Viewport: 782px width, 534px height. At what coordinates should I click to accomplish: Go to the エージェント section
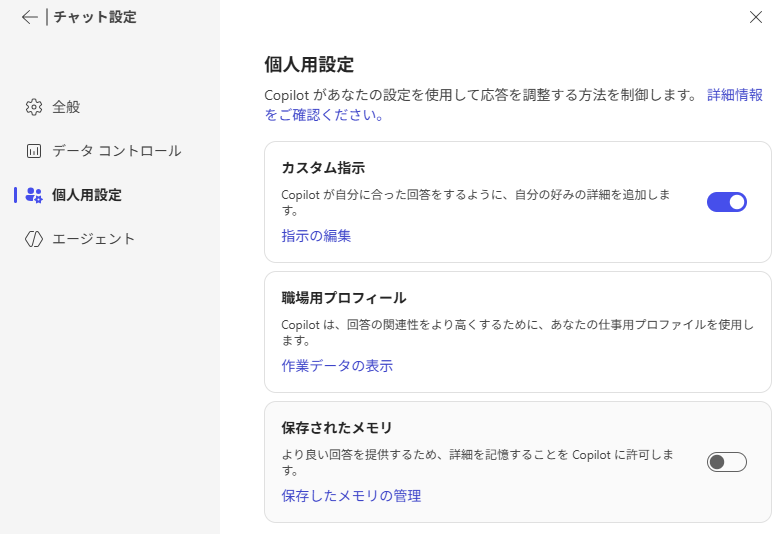93,239
